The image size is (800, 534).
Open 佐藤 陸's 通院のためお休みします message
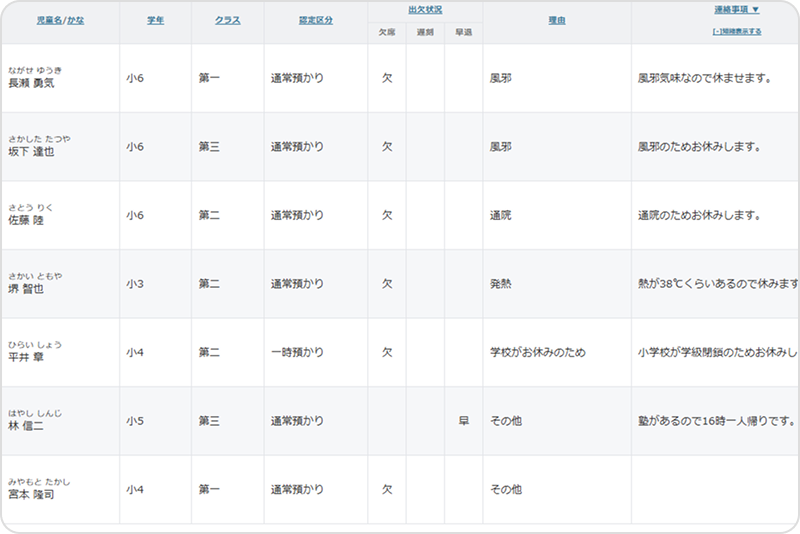coord(699,215)
